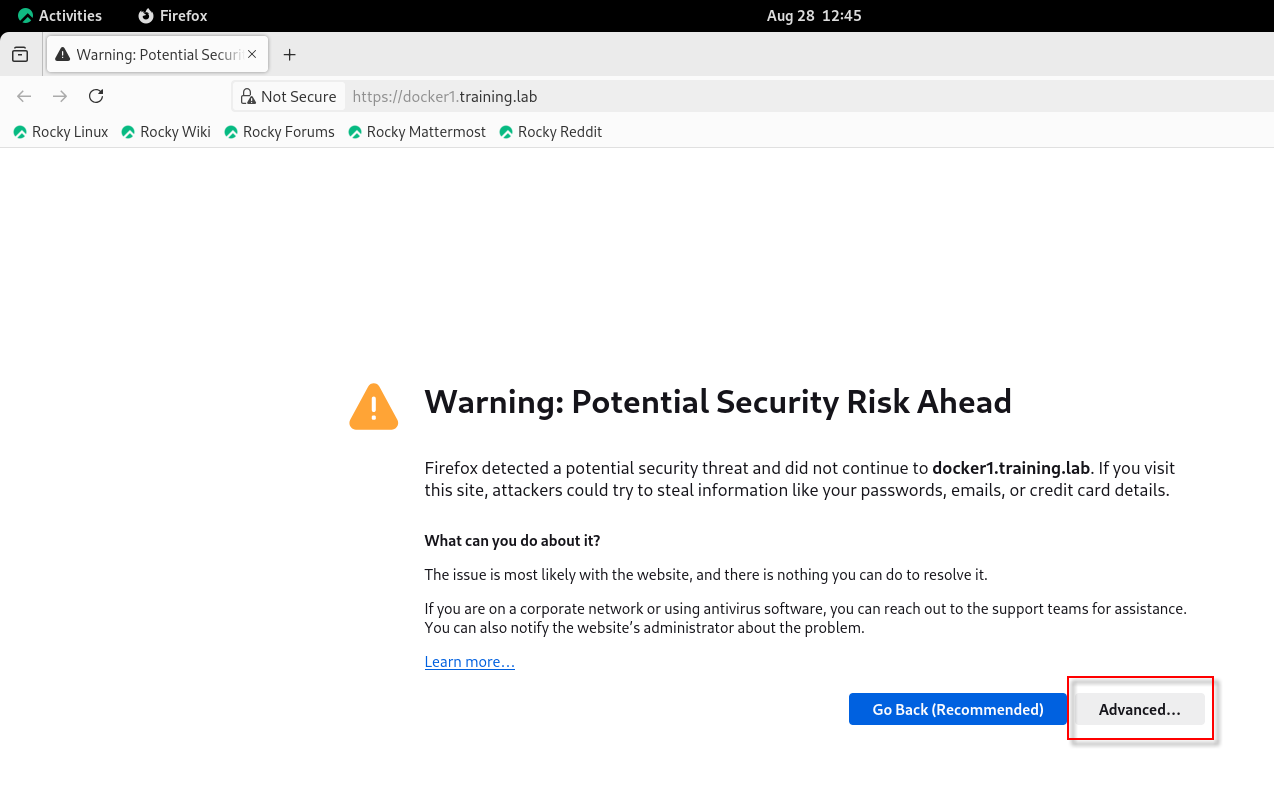
Task: Expand Advanced… certificate details
Action: tap(1139, 709)
